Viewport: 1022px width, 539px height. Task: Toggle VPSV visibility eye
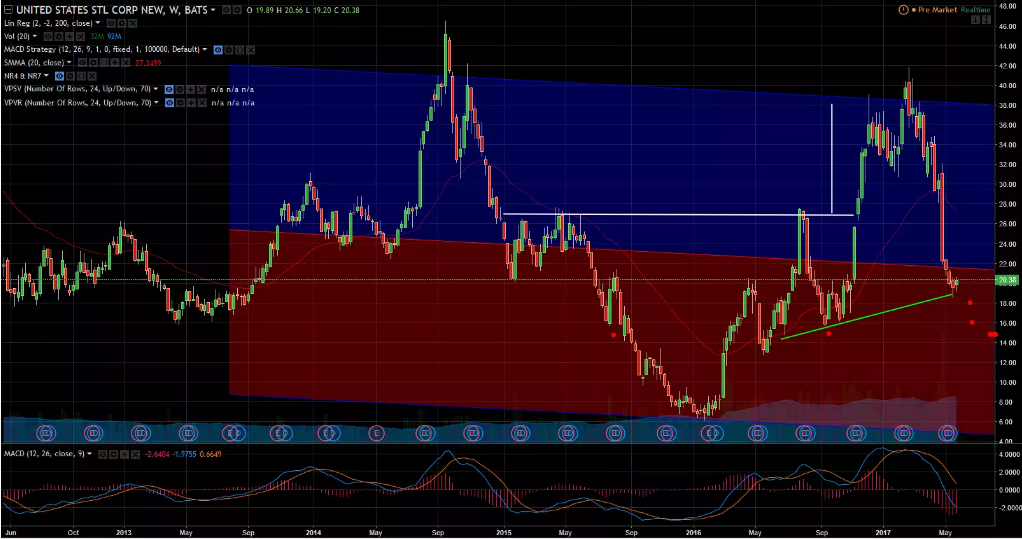[x=169, y=89]
